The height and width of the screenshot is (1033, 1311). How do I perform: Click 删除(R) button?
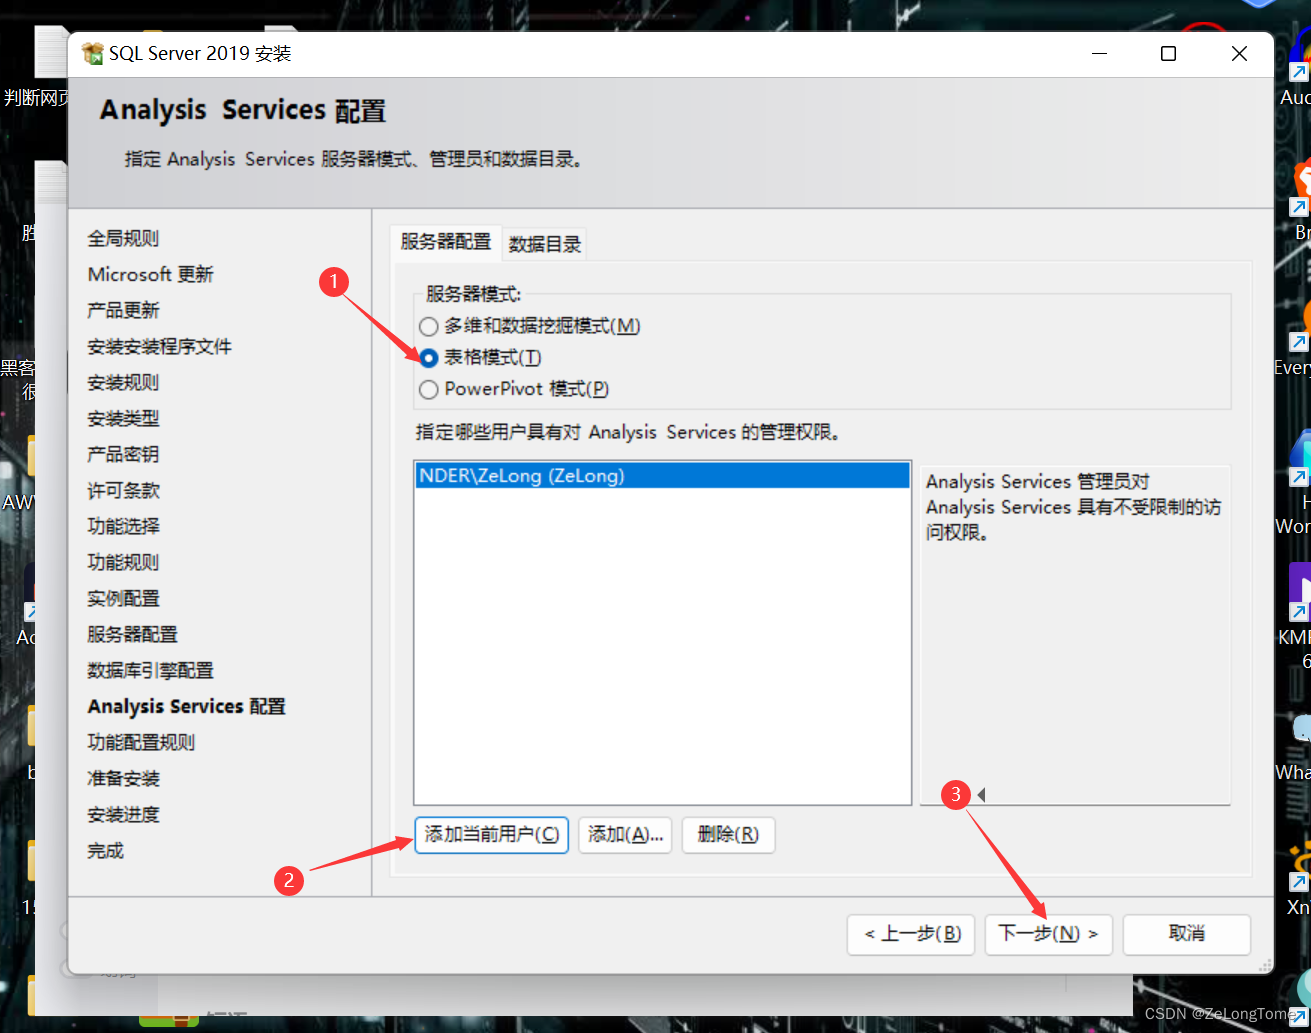[728, 834]
